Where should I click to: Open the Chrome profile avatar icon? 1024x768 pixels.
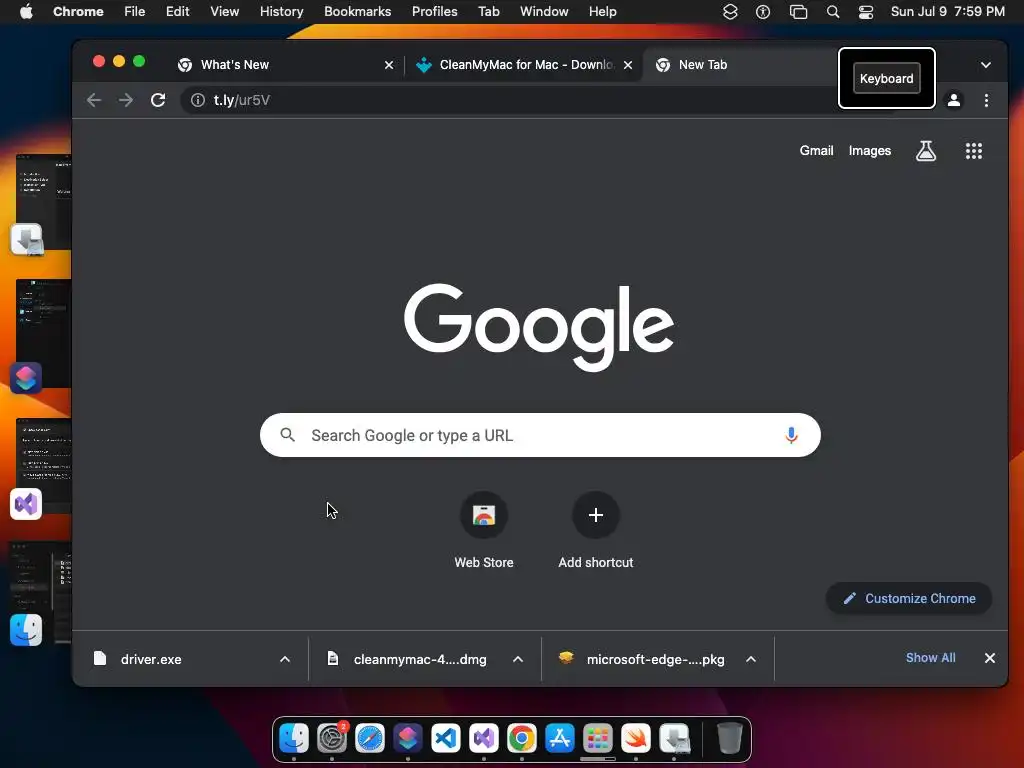click(x=953, y=100)
